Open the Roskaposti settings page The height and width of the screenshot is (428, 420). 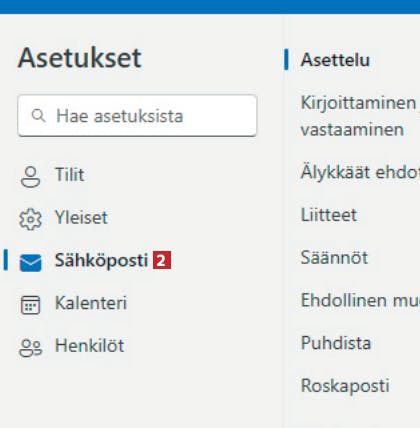pos(345,386)
